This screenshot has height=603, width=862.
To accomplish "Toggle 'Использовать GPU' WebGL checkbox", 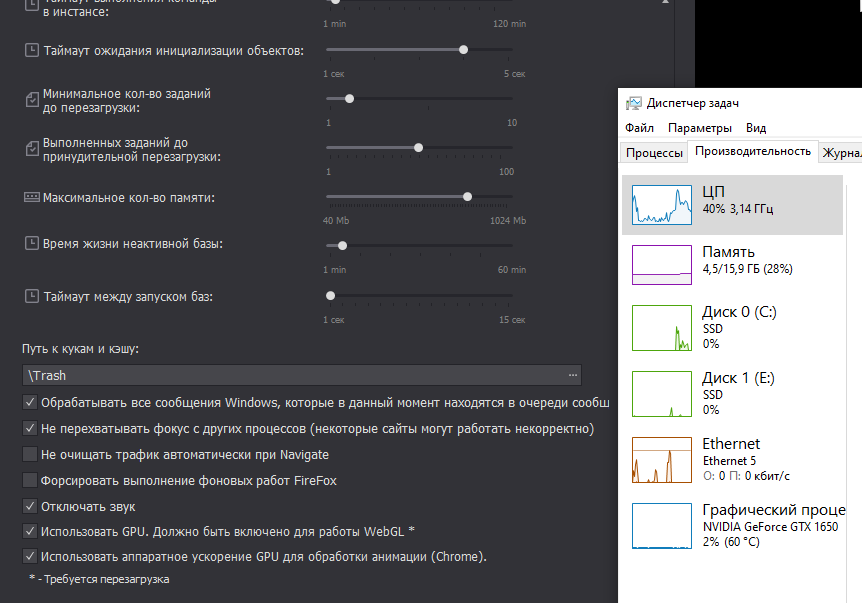I will point(30,531).
